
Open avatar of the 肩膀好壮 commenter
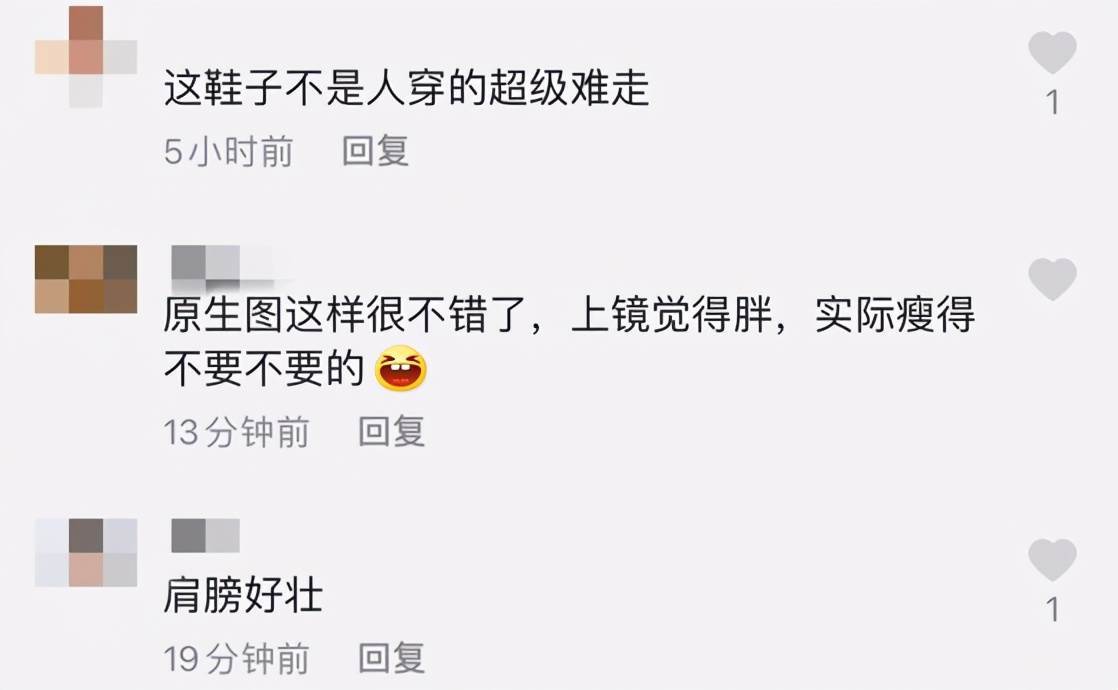[x=86, y=552]
